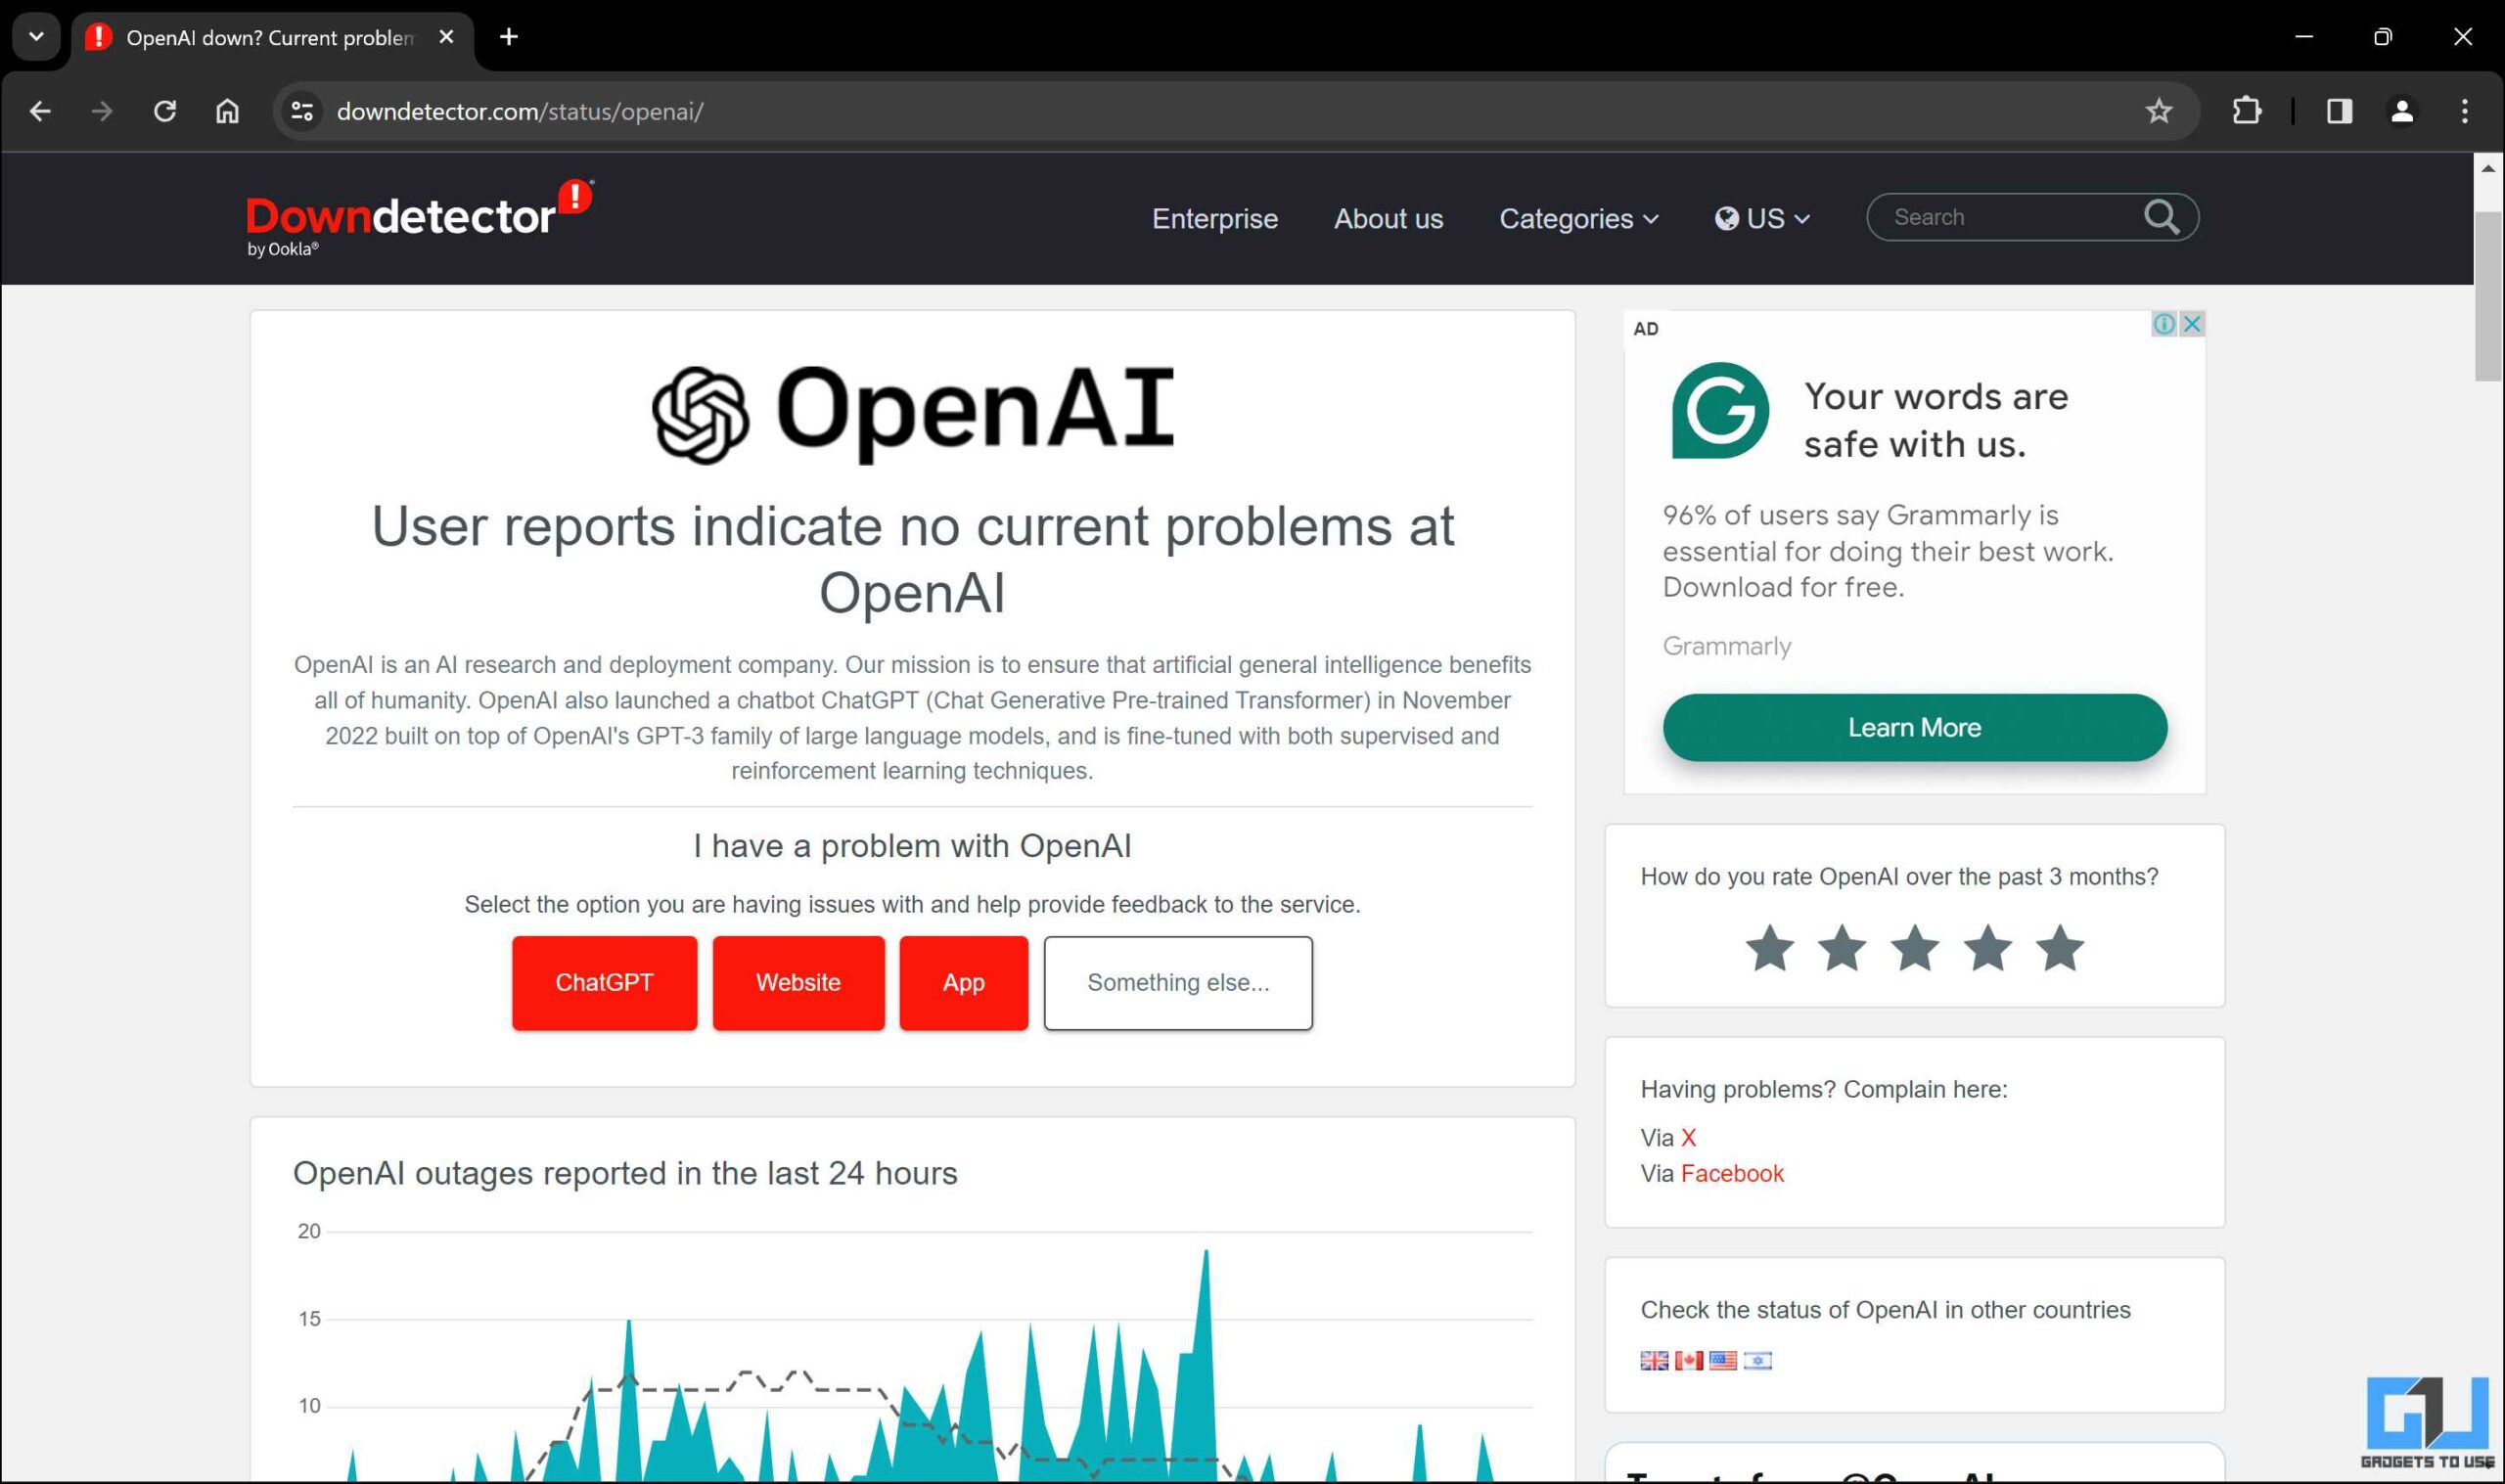Select the OpenAI down browser tab
Screen dimensions: 2505x1484
(x=270, y=38)
